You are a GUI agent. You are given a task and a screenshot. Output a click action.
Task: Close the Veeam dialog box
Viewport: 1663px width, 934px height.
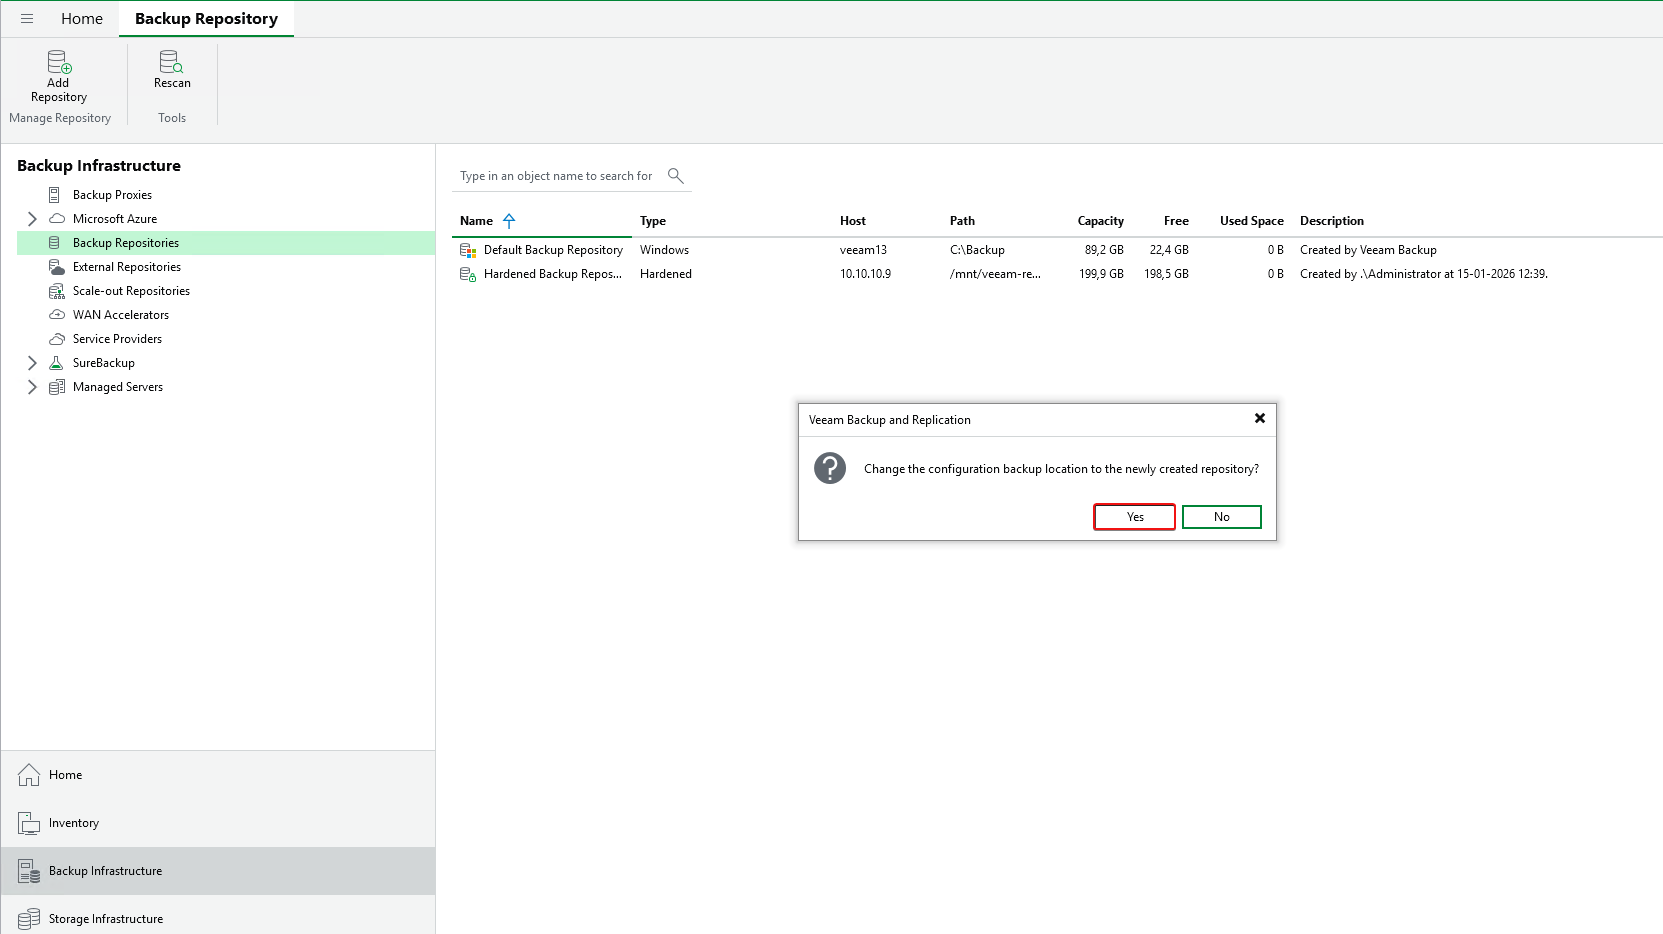pos(1260,419)
